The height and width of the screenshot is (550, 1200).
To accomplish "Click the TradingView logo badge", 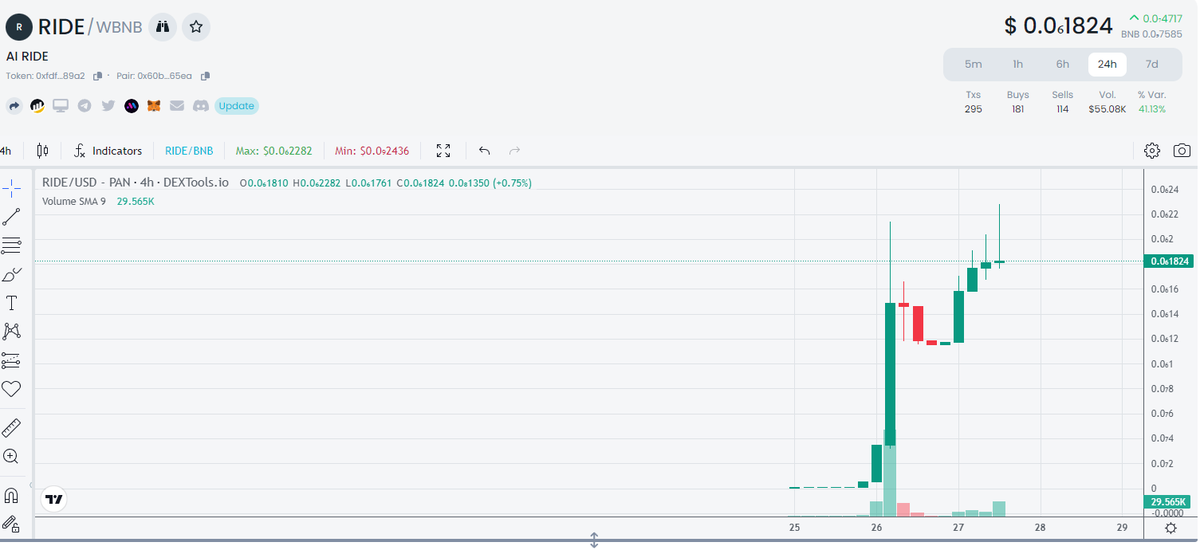I will click(54, 499).
